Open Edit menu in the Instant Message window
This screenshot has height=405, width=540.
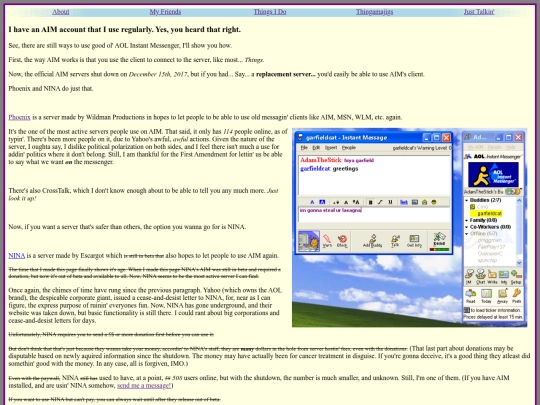tap(316, 148)
